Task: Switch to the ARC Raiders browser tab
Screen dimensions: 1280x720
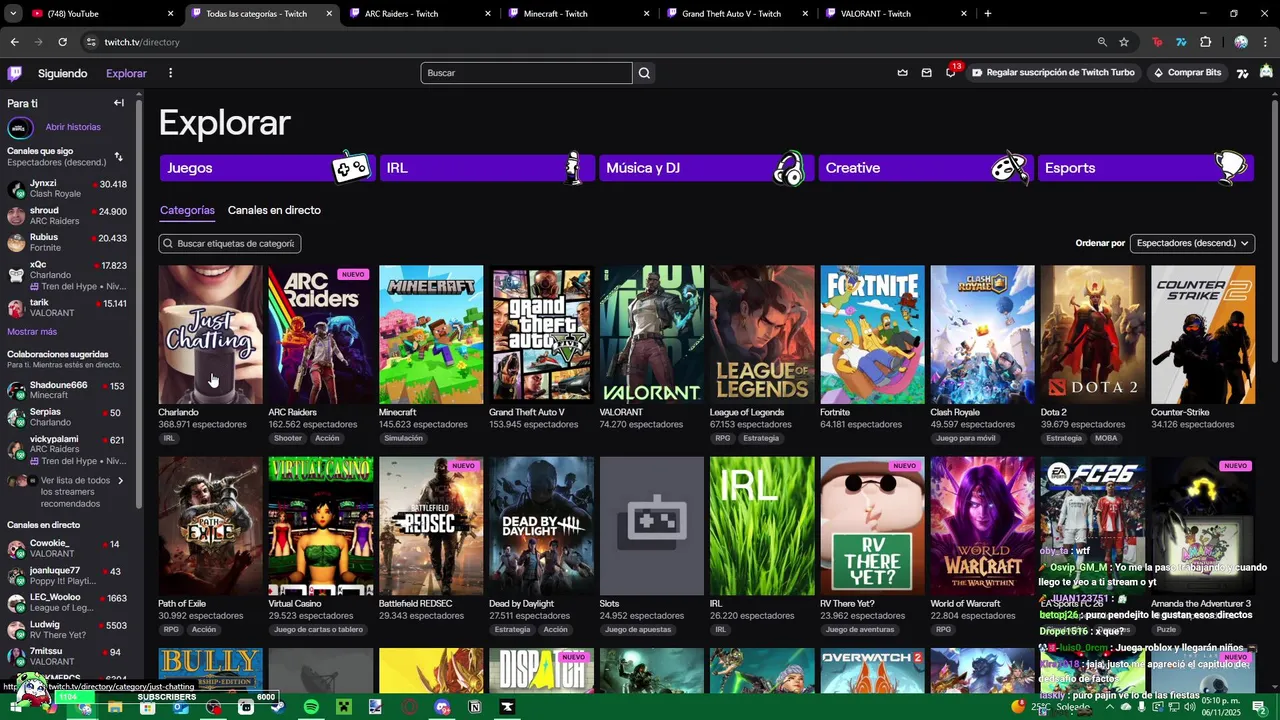Action: click(419, 13)
